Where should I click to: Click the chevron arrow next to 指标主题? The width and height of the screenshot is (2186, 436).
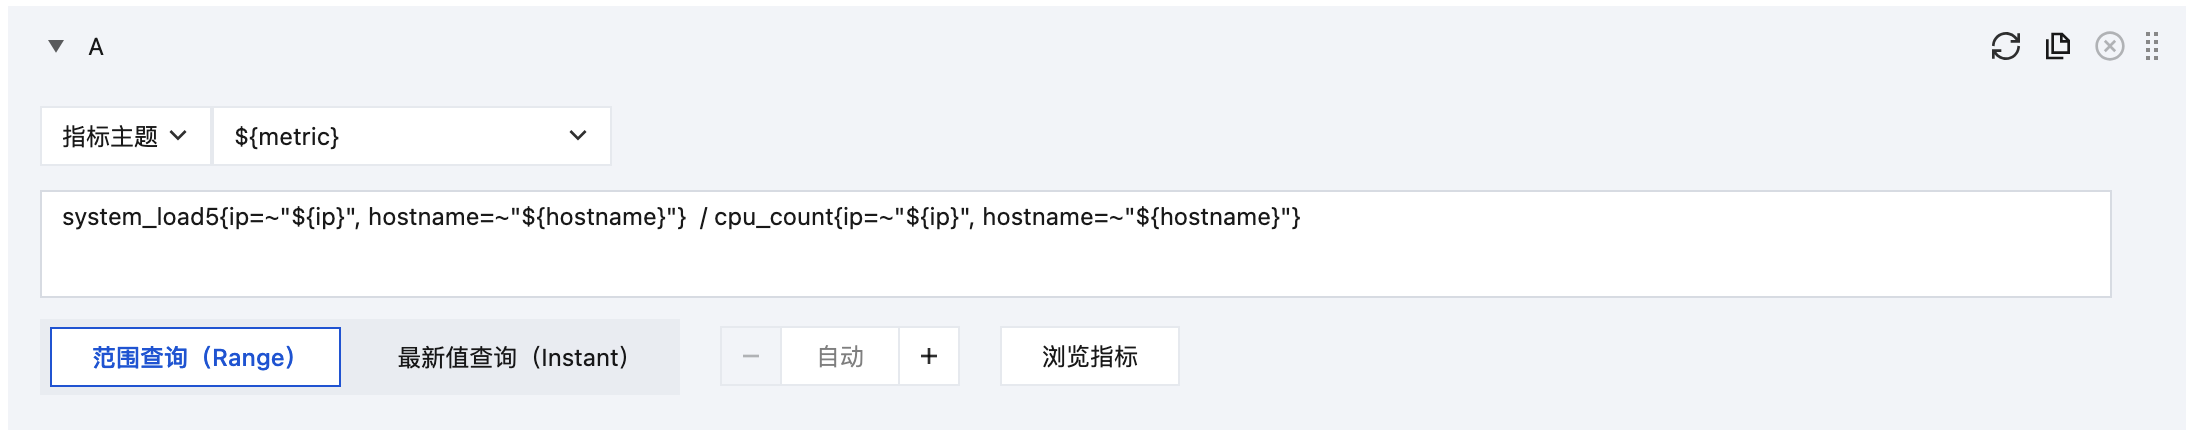click(179, 136)
